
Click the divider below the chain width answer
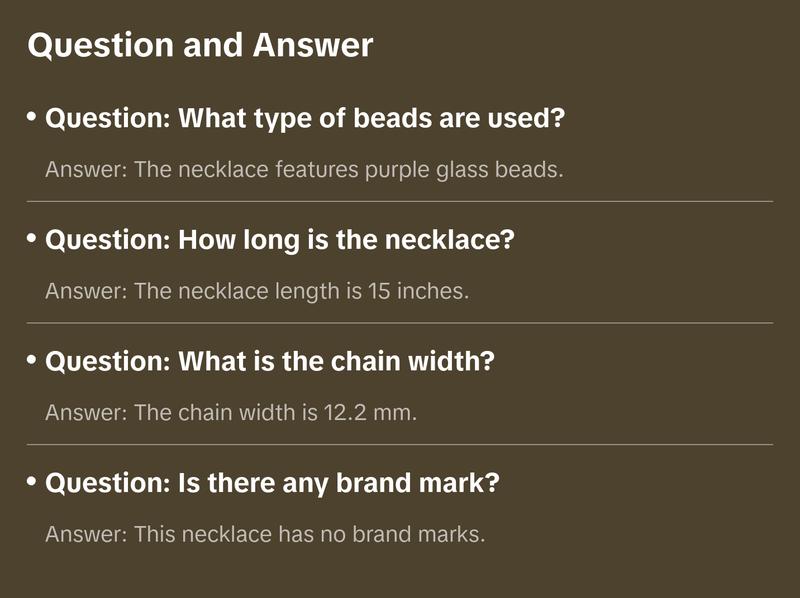coord(400,444)
